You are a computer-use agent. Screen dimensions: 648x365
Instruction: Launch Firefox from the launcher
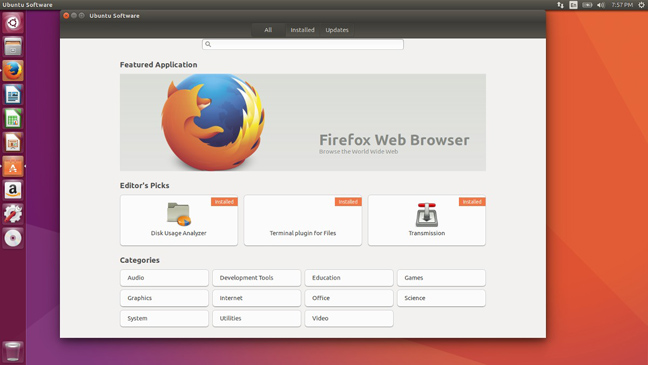13,70
